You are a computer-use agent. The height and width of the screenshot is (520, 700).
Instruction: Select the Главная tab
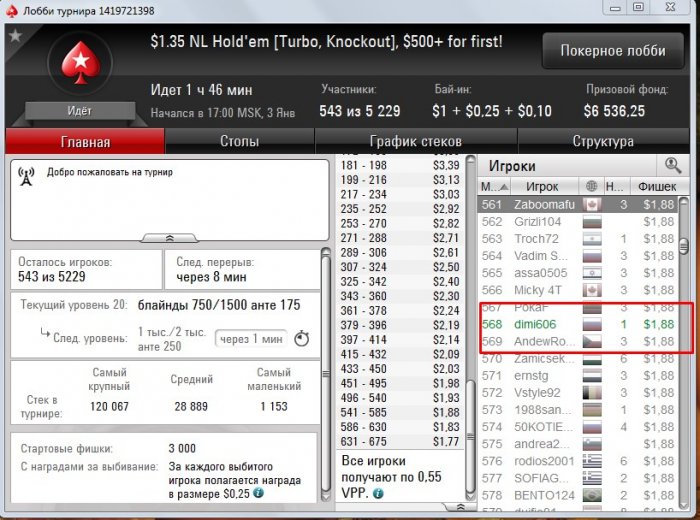(85, 141)
